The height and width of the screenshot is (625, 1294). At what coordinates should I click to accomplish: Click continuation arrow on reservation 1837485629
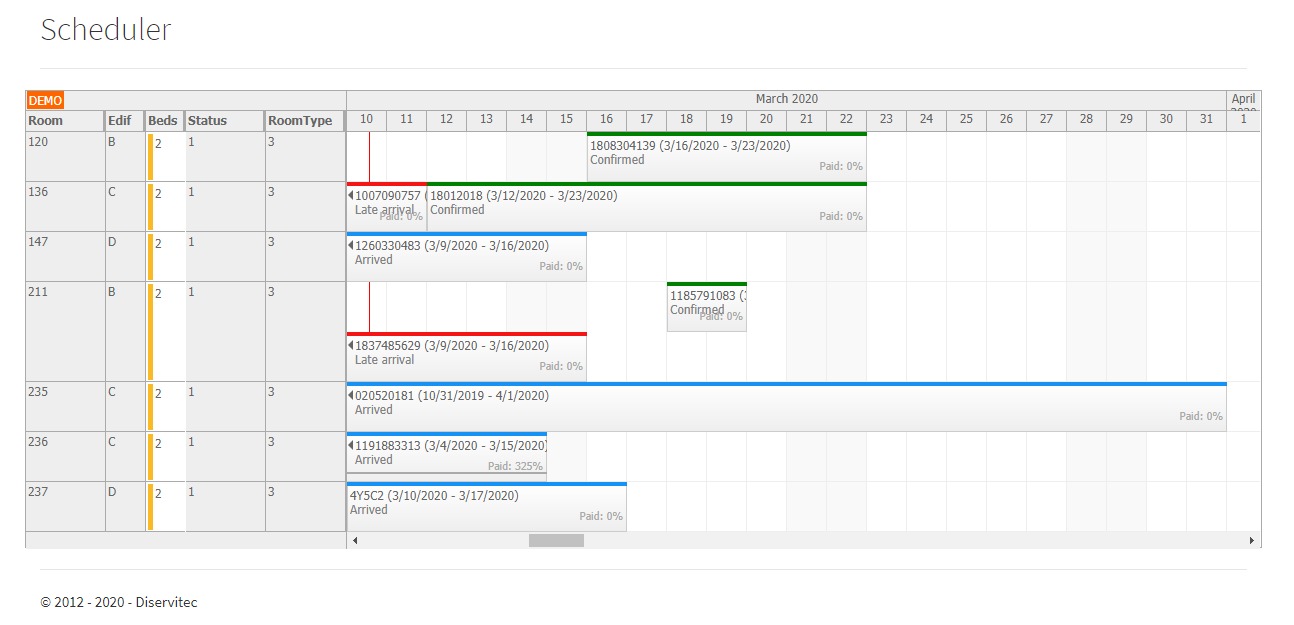pyautogui.click(x=351, y=346)
